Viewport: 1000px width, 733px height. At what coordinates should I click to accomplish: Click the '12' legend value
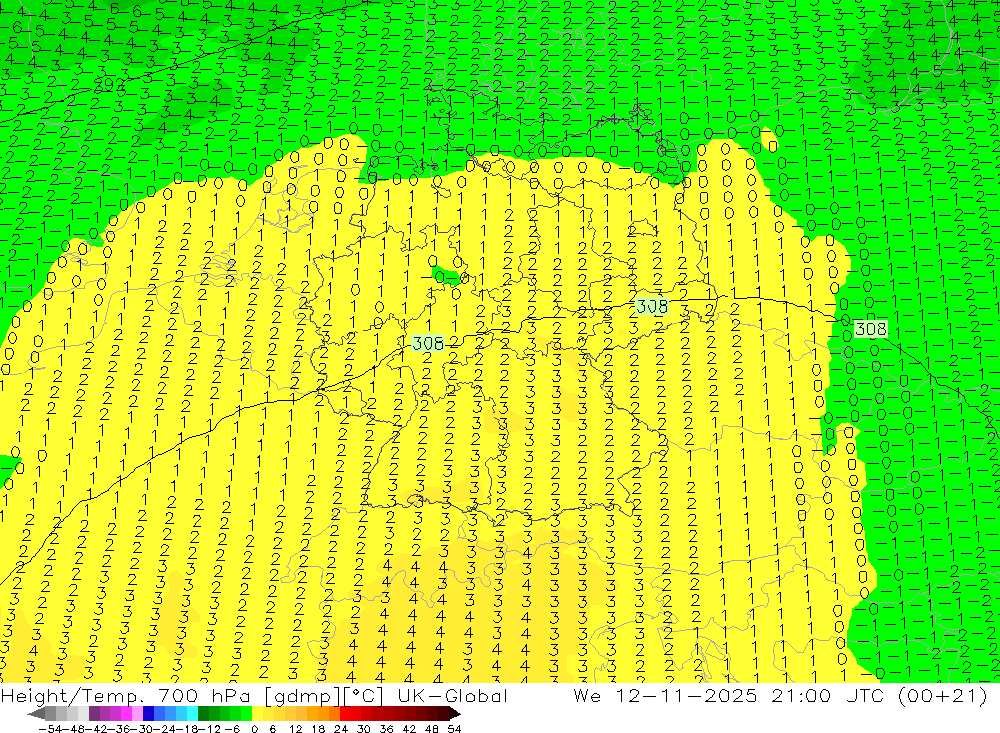coord(295,728)
